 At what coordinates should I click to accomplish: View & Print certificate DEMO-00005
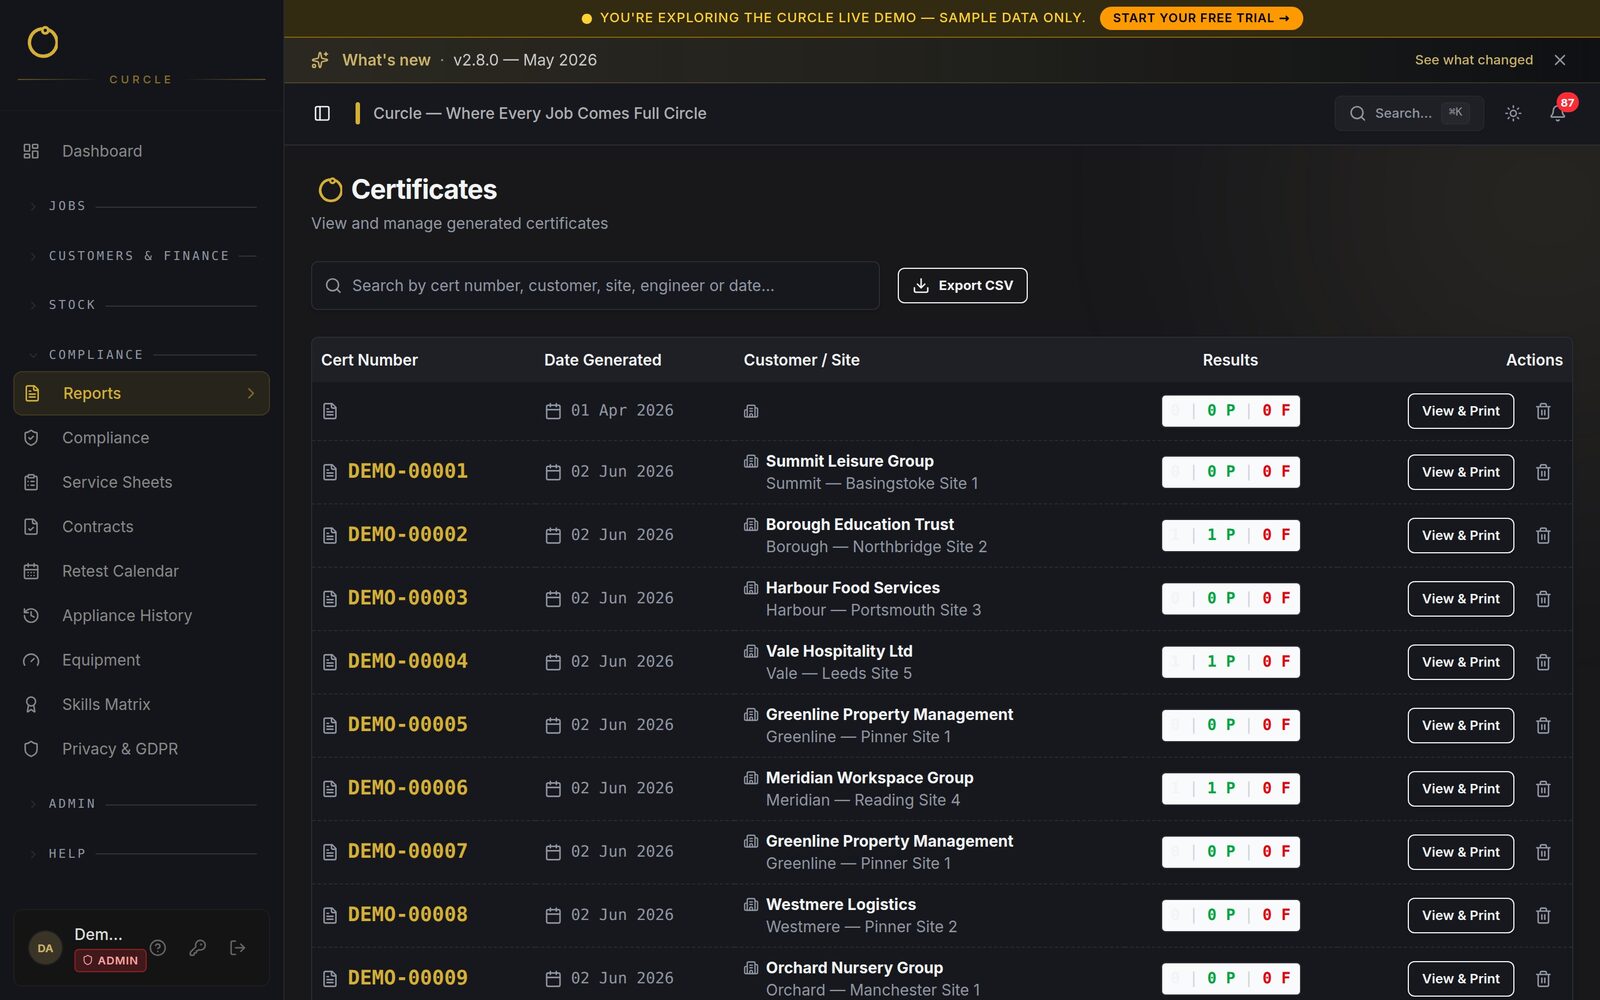(1461, 725)
